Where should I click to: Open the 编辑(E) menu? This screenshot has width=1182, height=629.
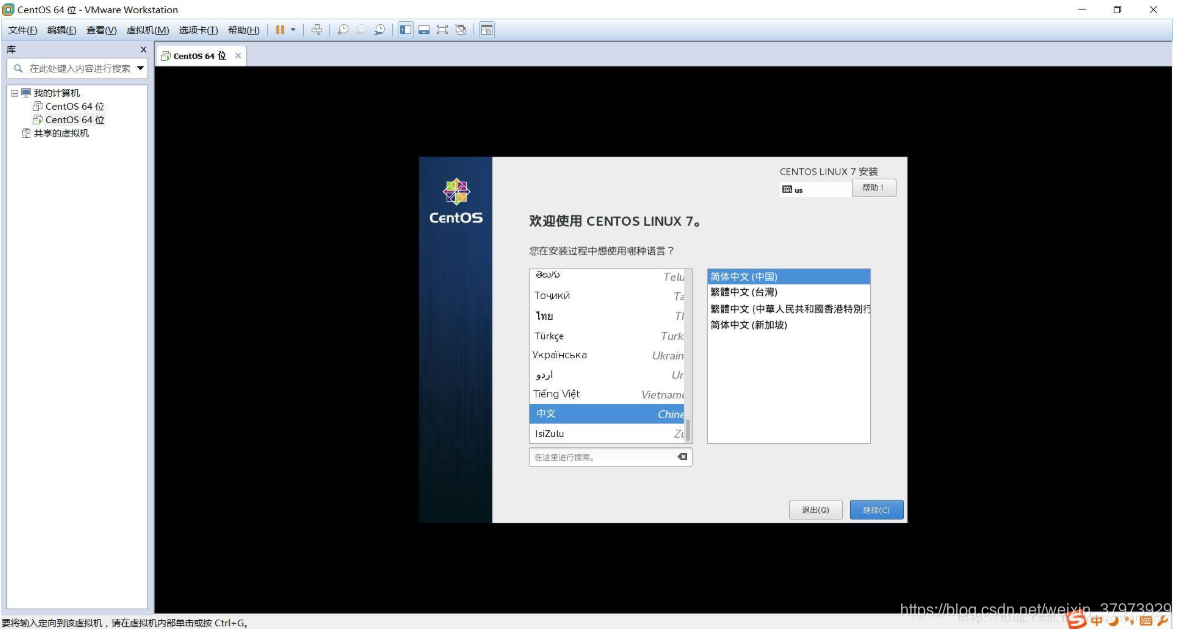point(61,30)
